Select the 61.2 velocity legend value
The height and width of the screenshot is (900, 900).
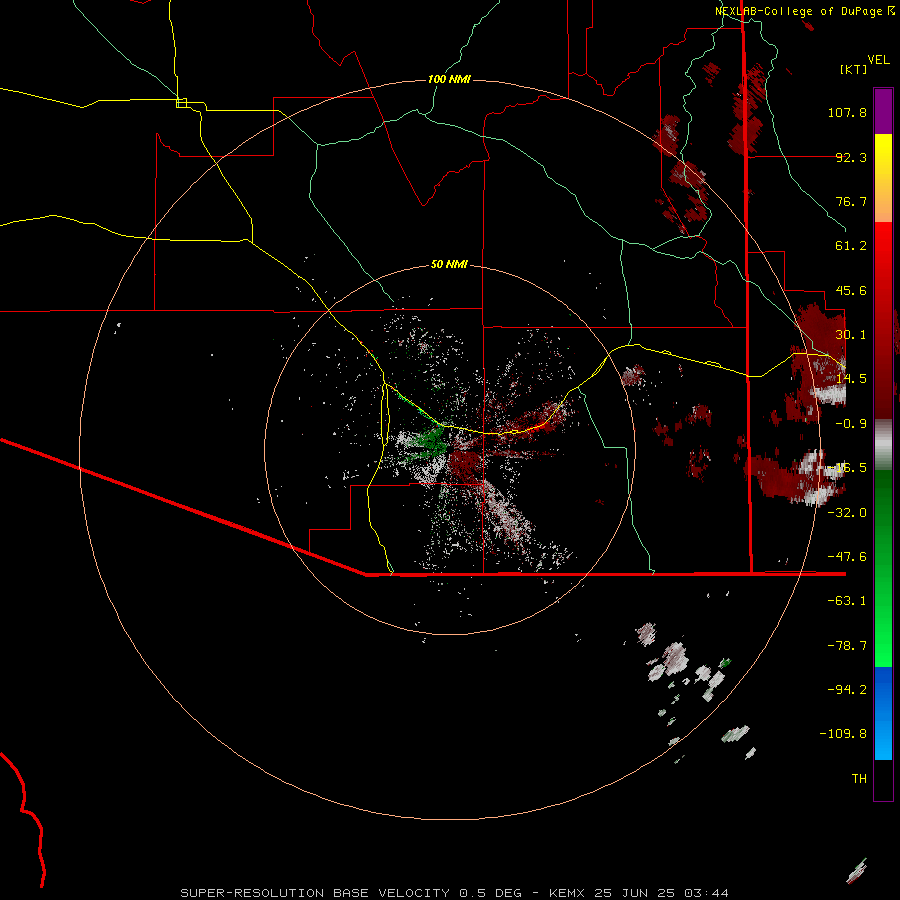(x=851, y=246)
